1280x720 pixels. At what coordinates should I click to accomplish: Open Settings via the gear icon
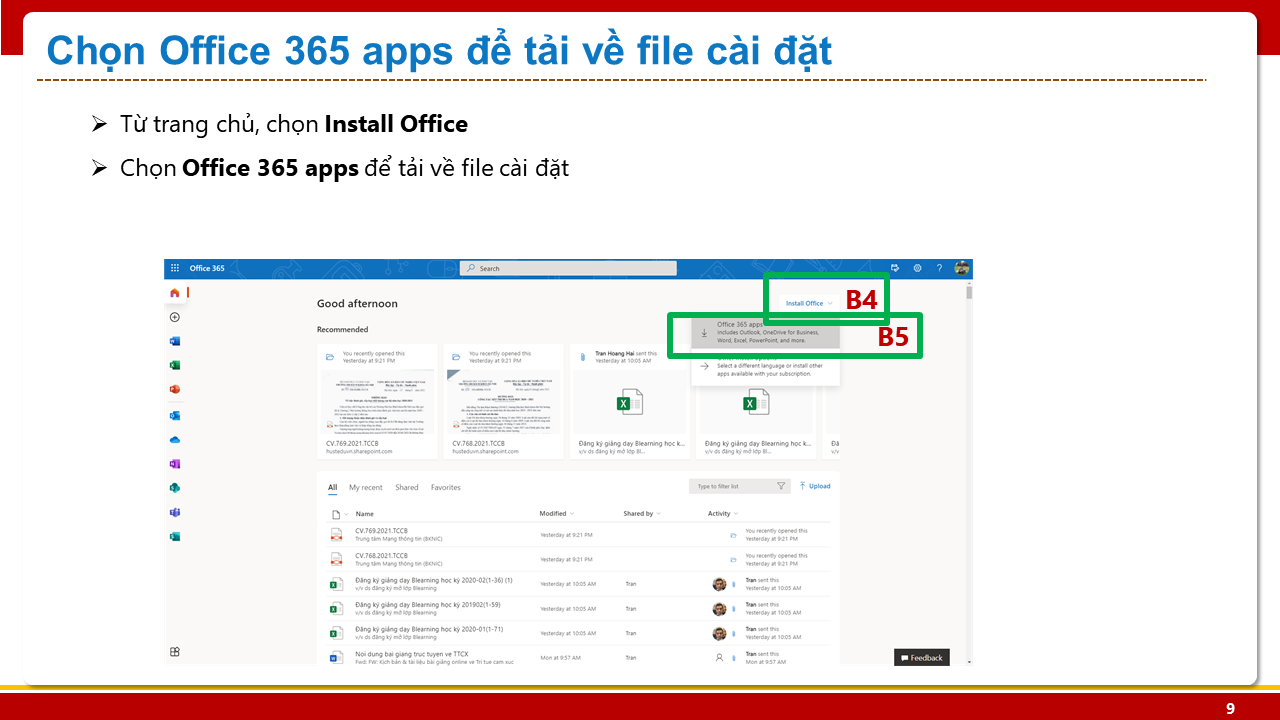pos(917,268)
